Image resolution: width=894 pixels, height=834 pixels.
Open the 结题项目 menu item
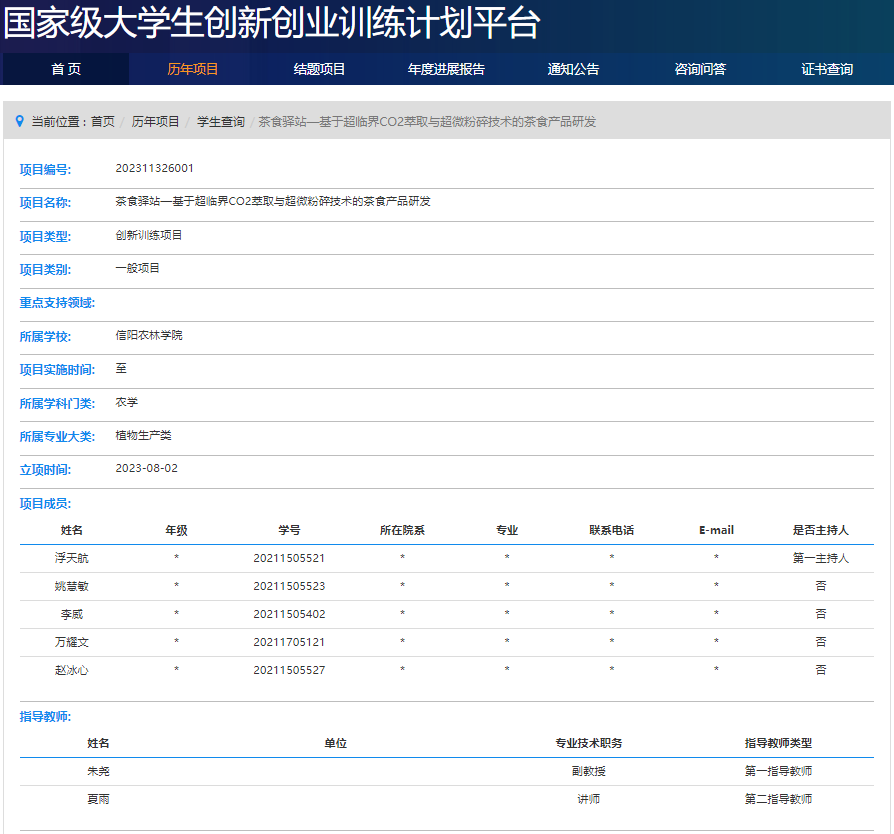coord(319,69)
